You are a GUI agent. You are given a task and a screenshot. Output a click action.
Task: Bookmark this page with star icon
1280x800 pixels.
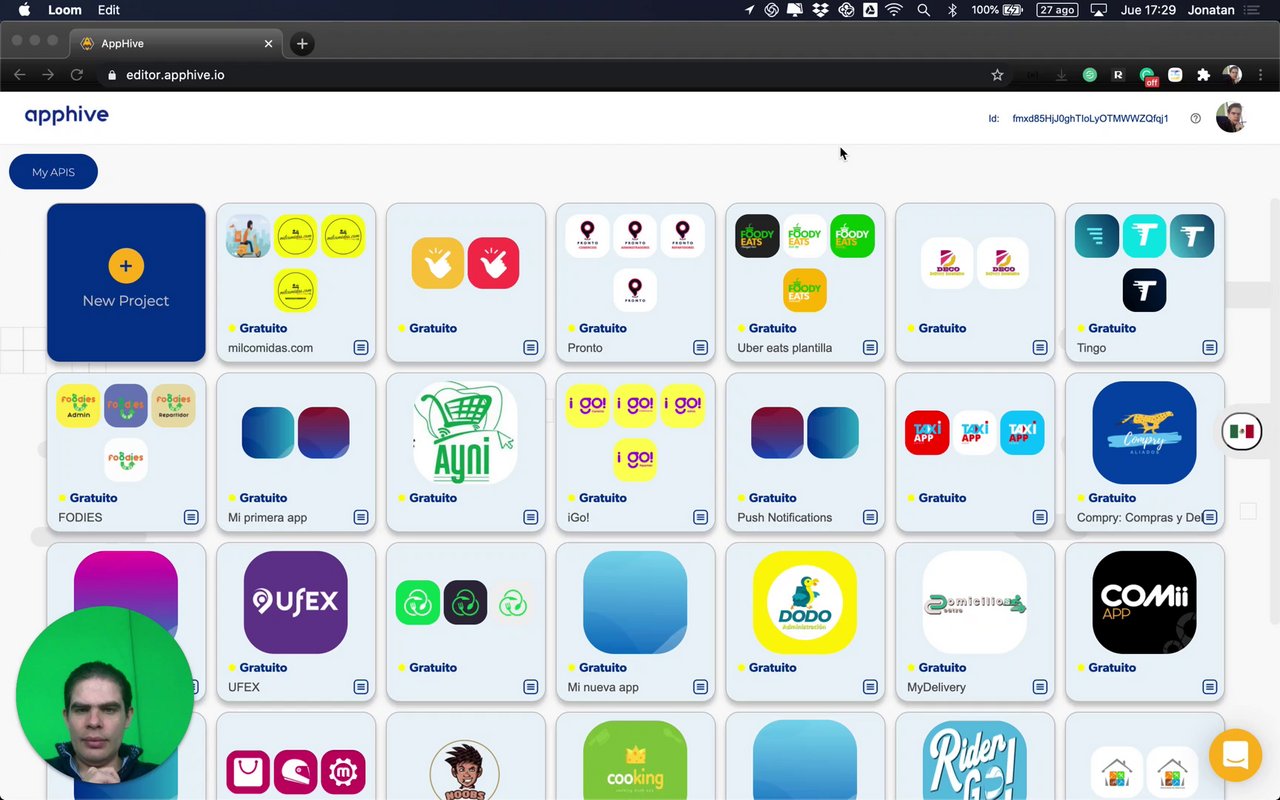point(997,75)
